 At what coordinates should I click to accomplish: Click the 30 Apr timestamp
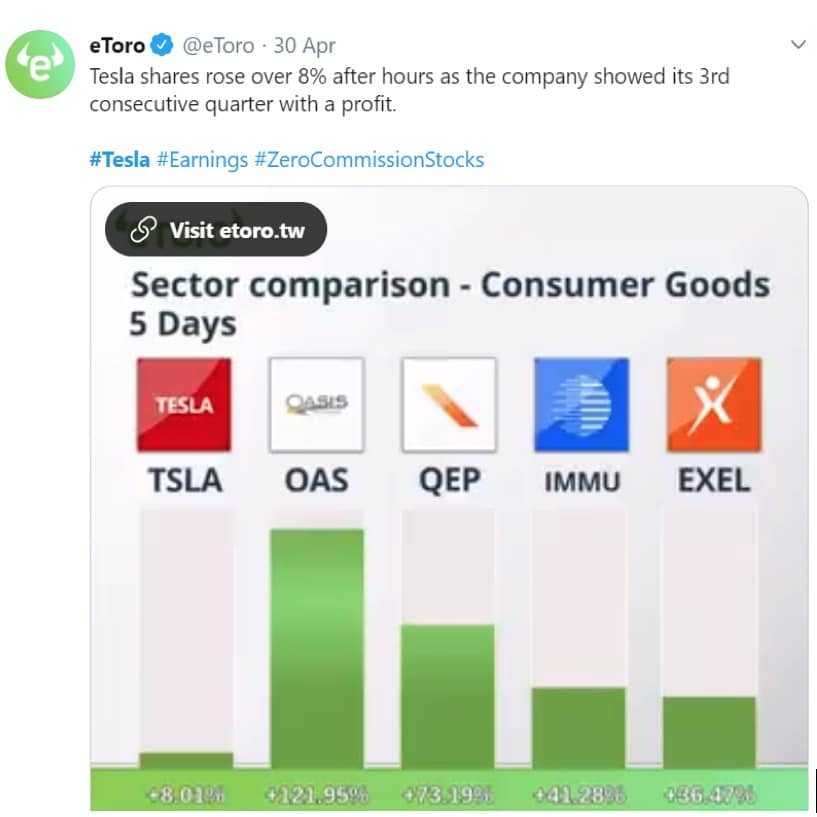tap(304, 45)
